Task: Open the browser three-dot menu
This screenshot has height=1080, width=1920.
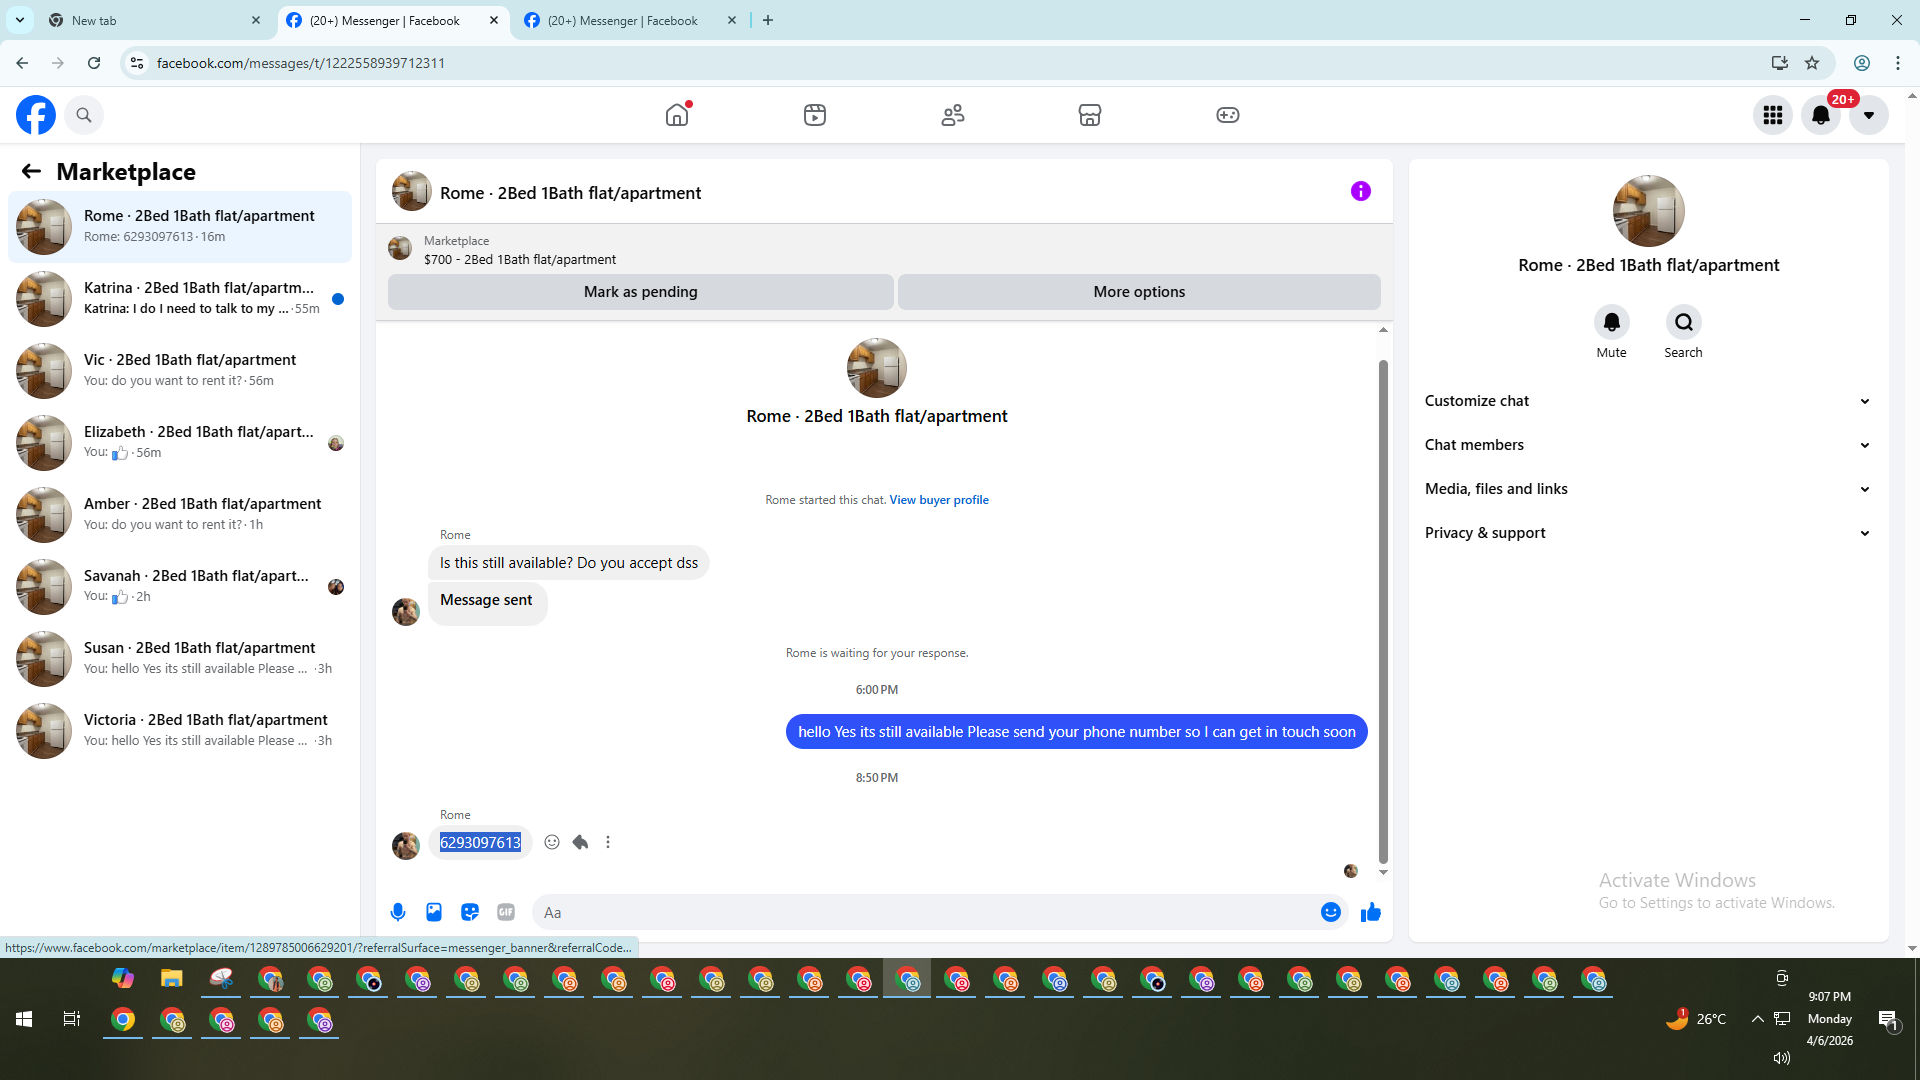Action: click(x=1898, y=63)
